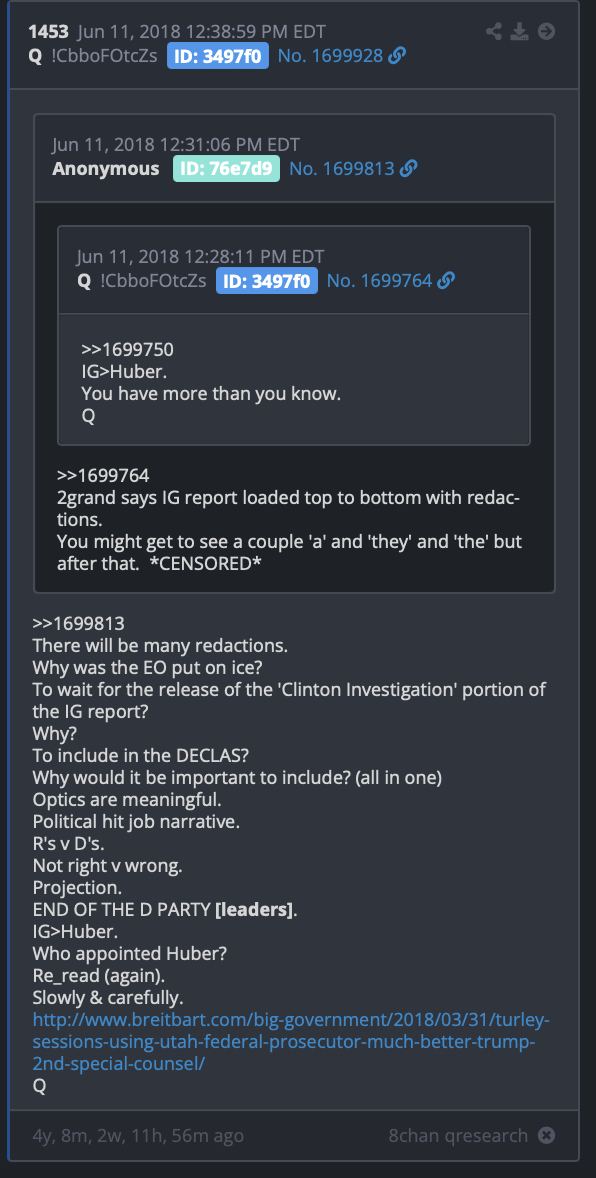Click the X icon next to 8chan qresearch
The image size is (596, 1178).
pyautogui.click(x=547, y=1135)
